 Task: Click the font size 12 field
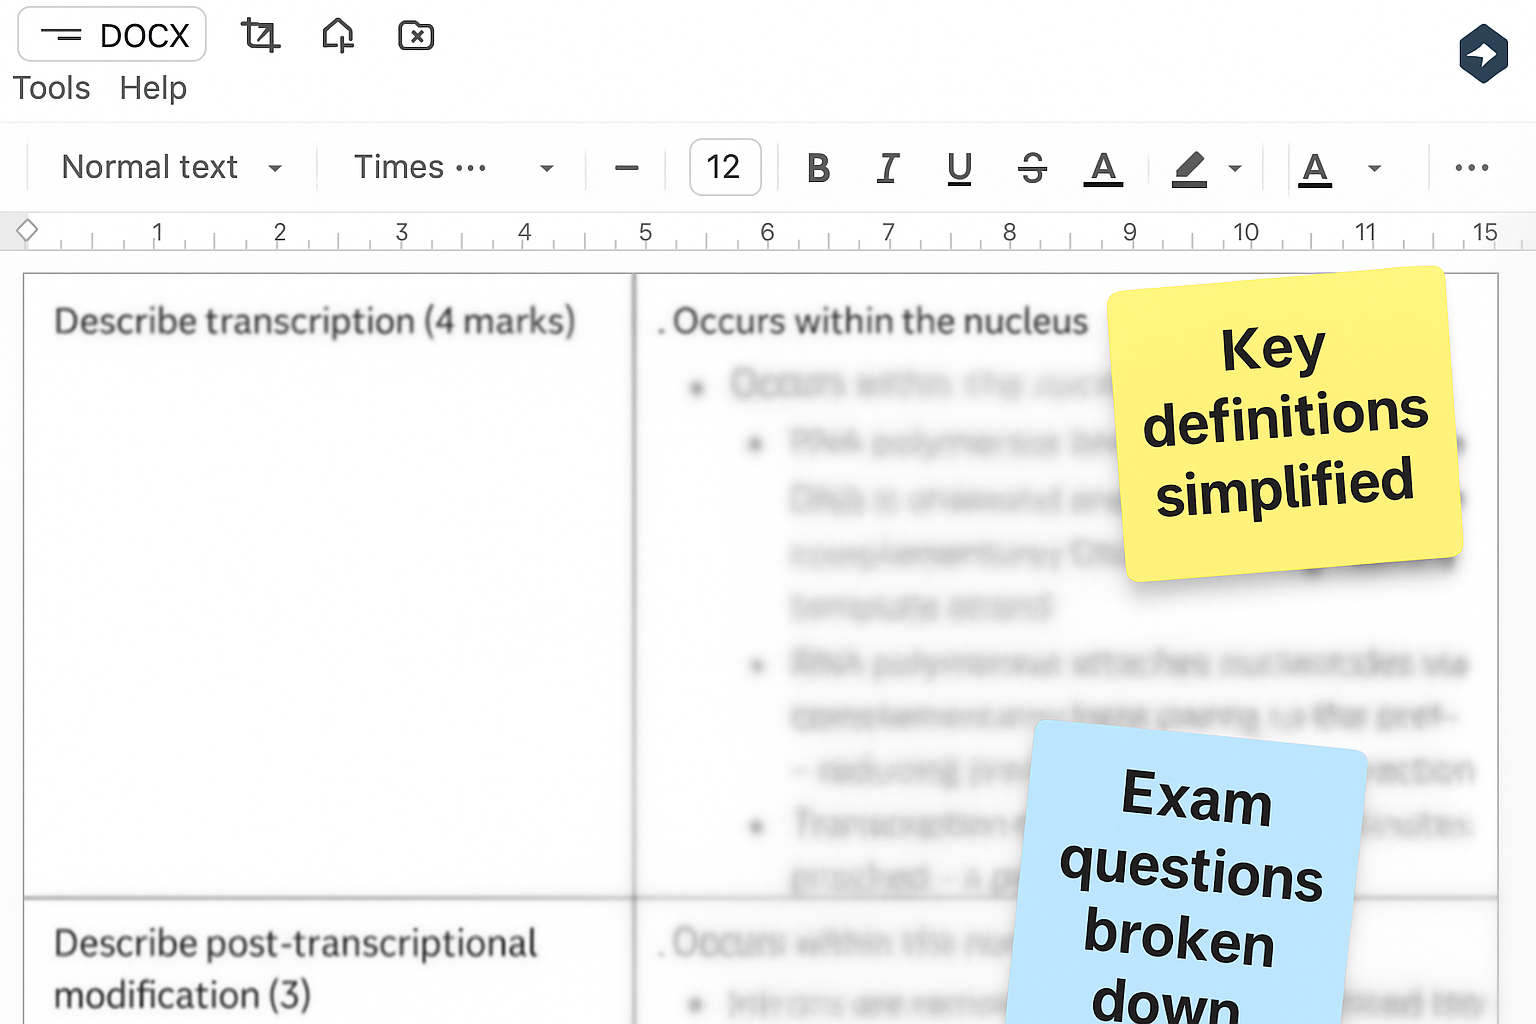point(724,167)
